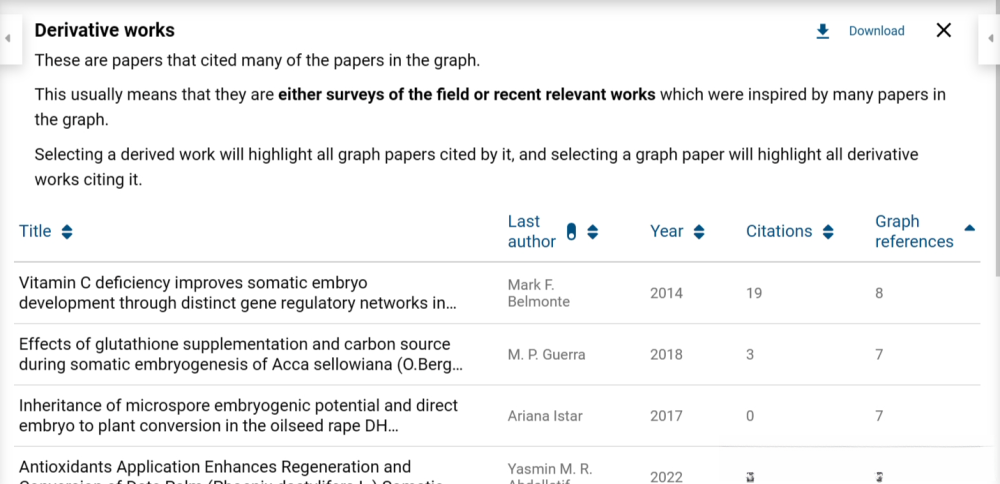Select the Vitamin C deficiency paper row
Screen dimensions: 1000x484
click(238, 293)
